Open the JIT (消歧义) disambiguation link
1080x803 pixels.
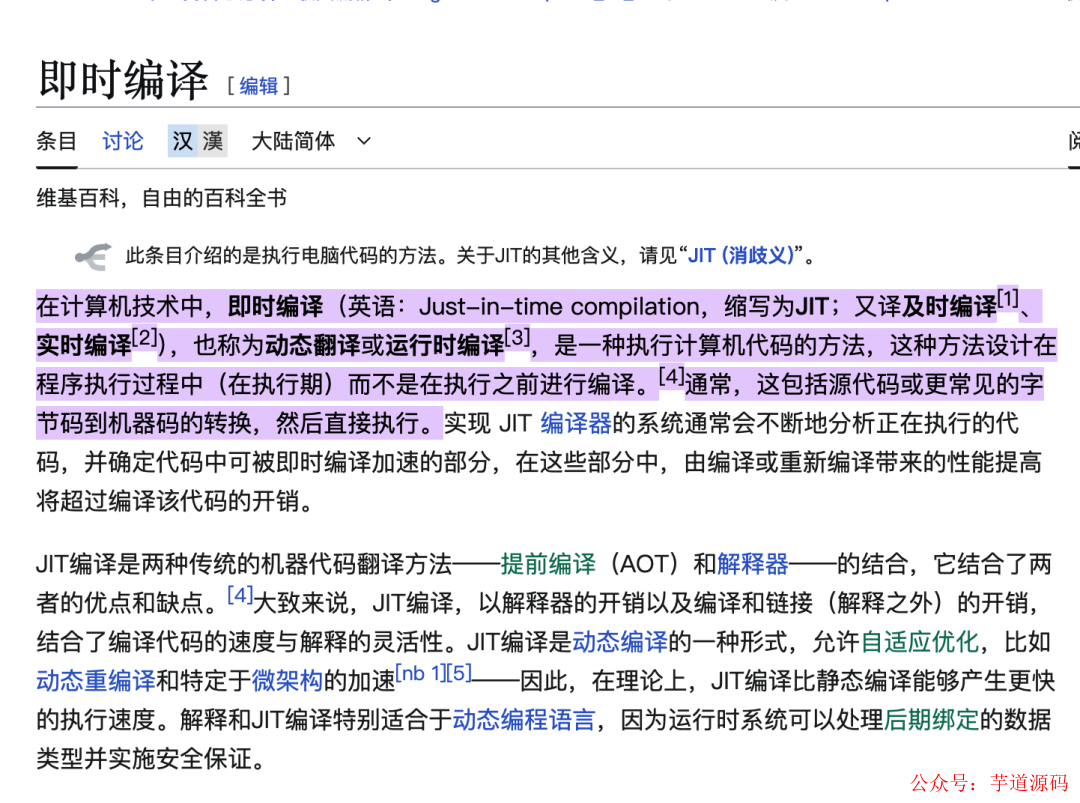click(742, 256)
